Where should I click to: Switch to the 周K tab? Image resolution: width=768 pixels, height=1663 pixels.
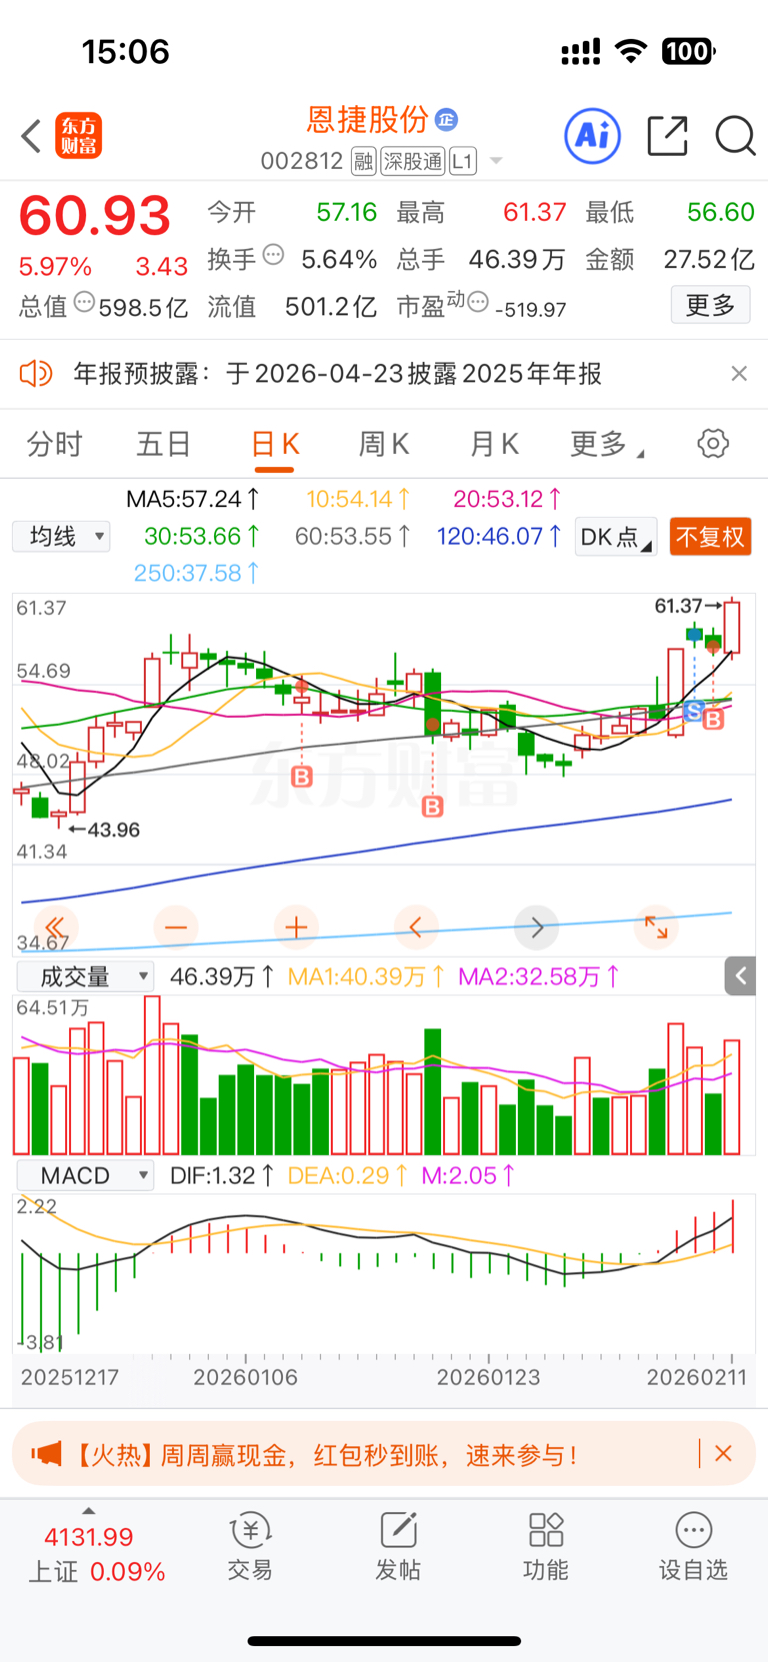pyautogui.click(x=384, y=444)
